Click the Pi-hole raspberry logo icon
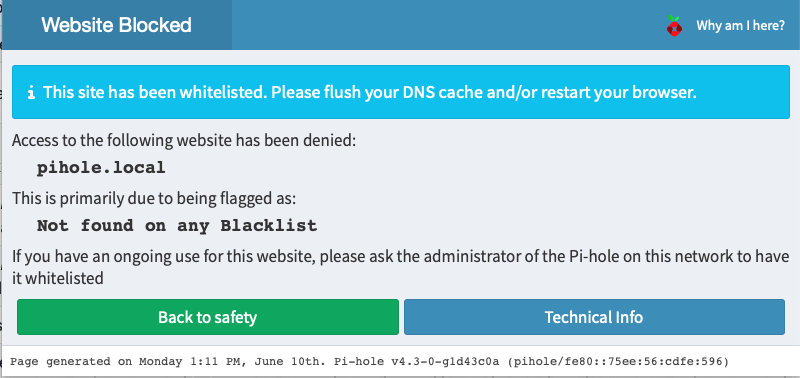 click(x=674, y=26)
